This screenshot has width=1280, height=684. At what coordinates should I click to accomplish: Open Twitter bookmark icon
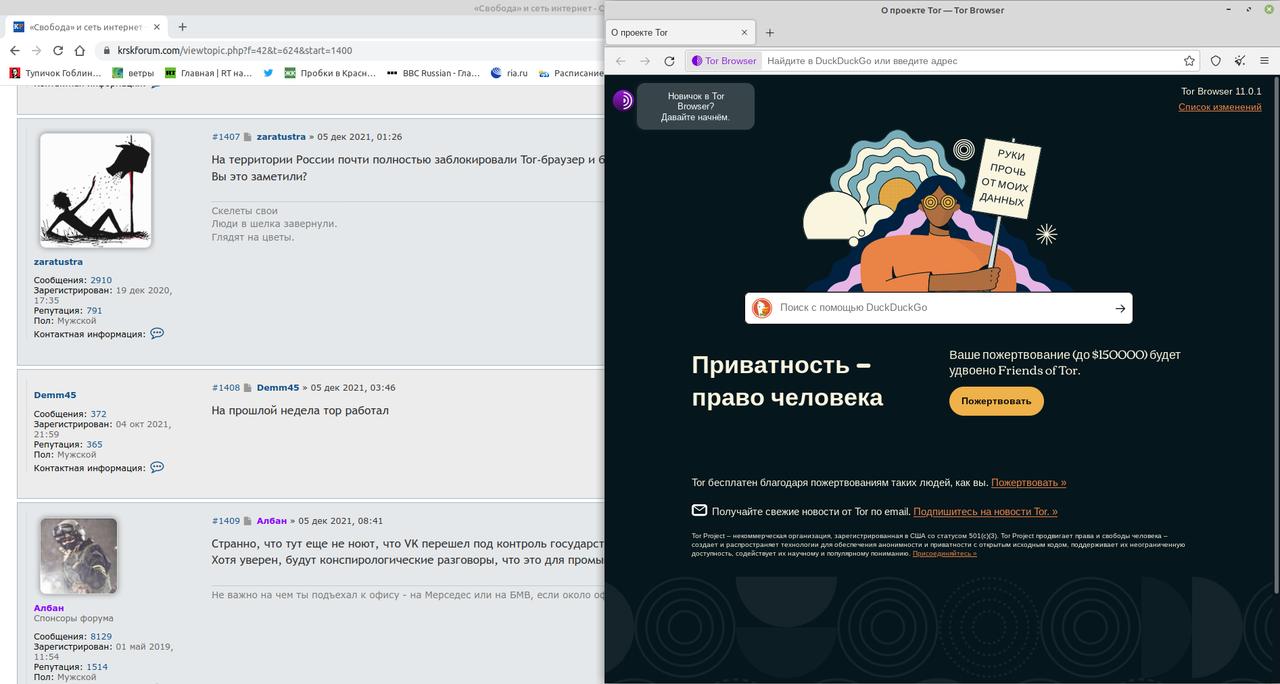coord(269,73)
